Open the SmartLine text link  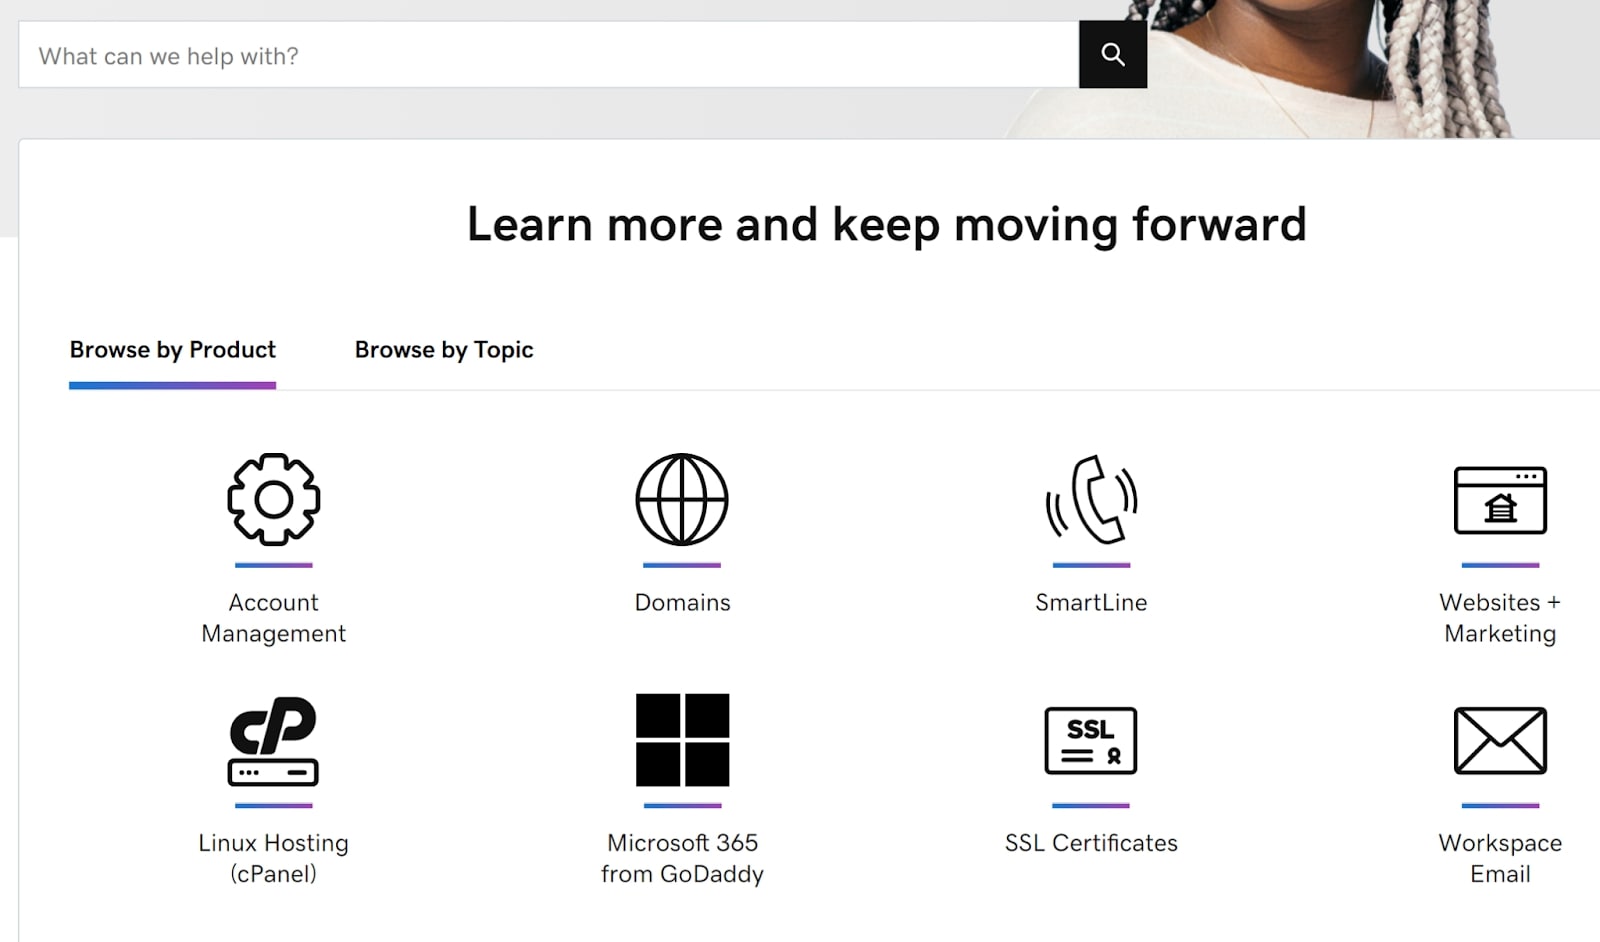(1091, 603)
